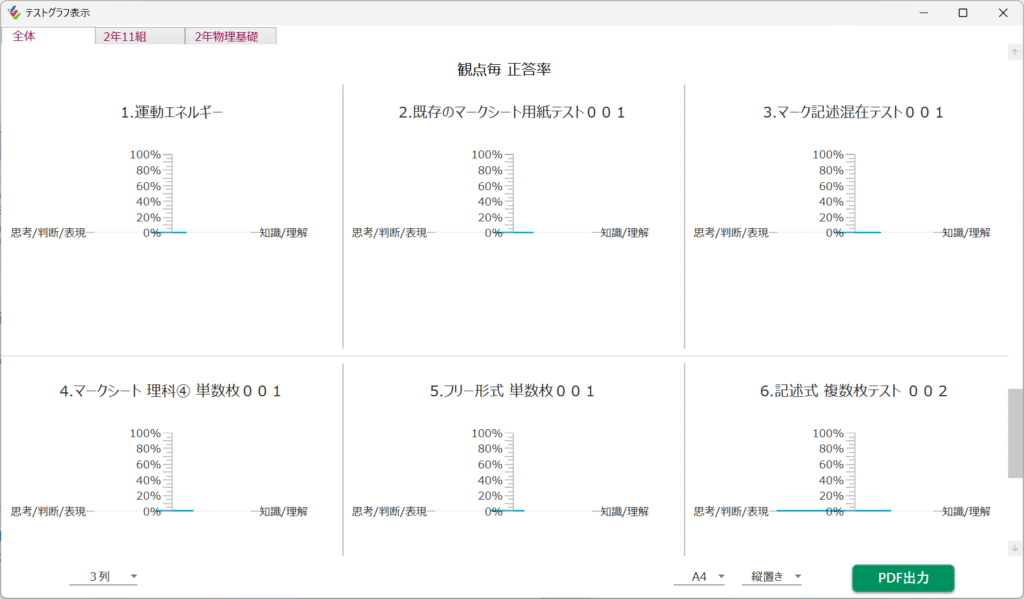Maximize the テストグラフ表示 window

tap(963, 12)
